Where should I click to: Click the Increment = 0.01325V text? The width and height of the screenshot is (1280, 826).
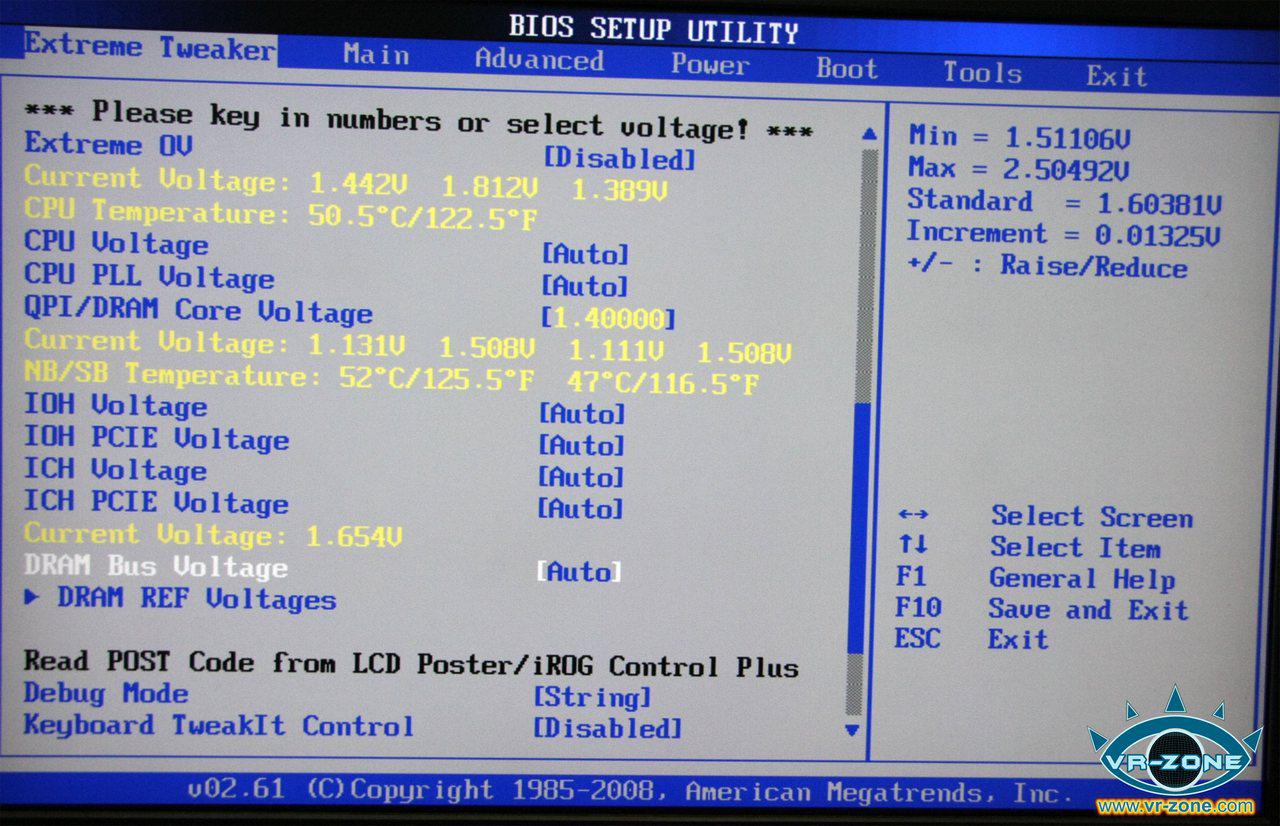coord(1063,234)
